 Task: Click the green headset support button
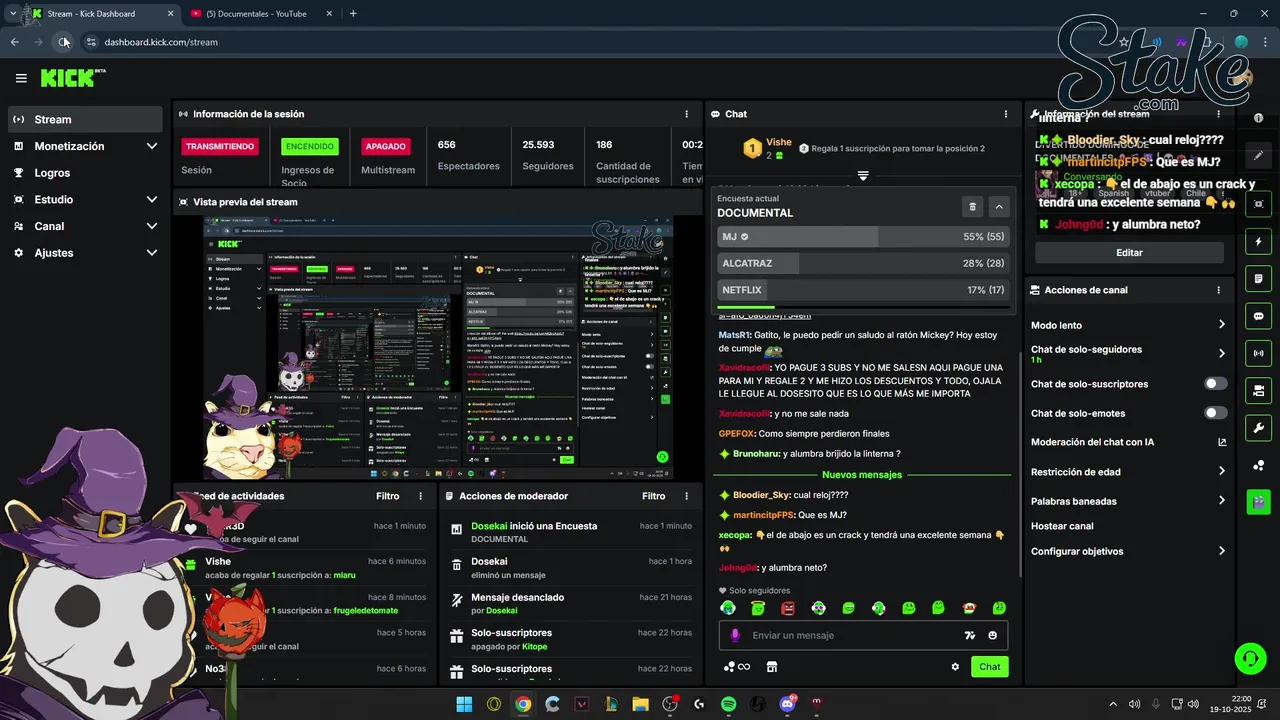click(1250, 659)
